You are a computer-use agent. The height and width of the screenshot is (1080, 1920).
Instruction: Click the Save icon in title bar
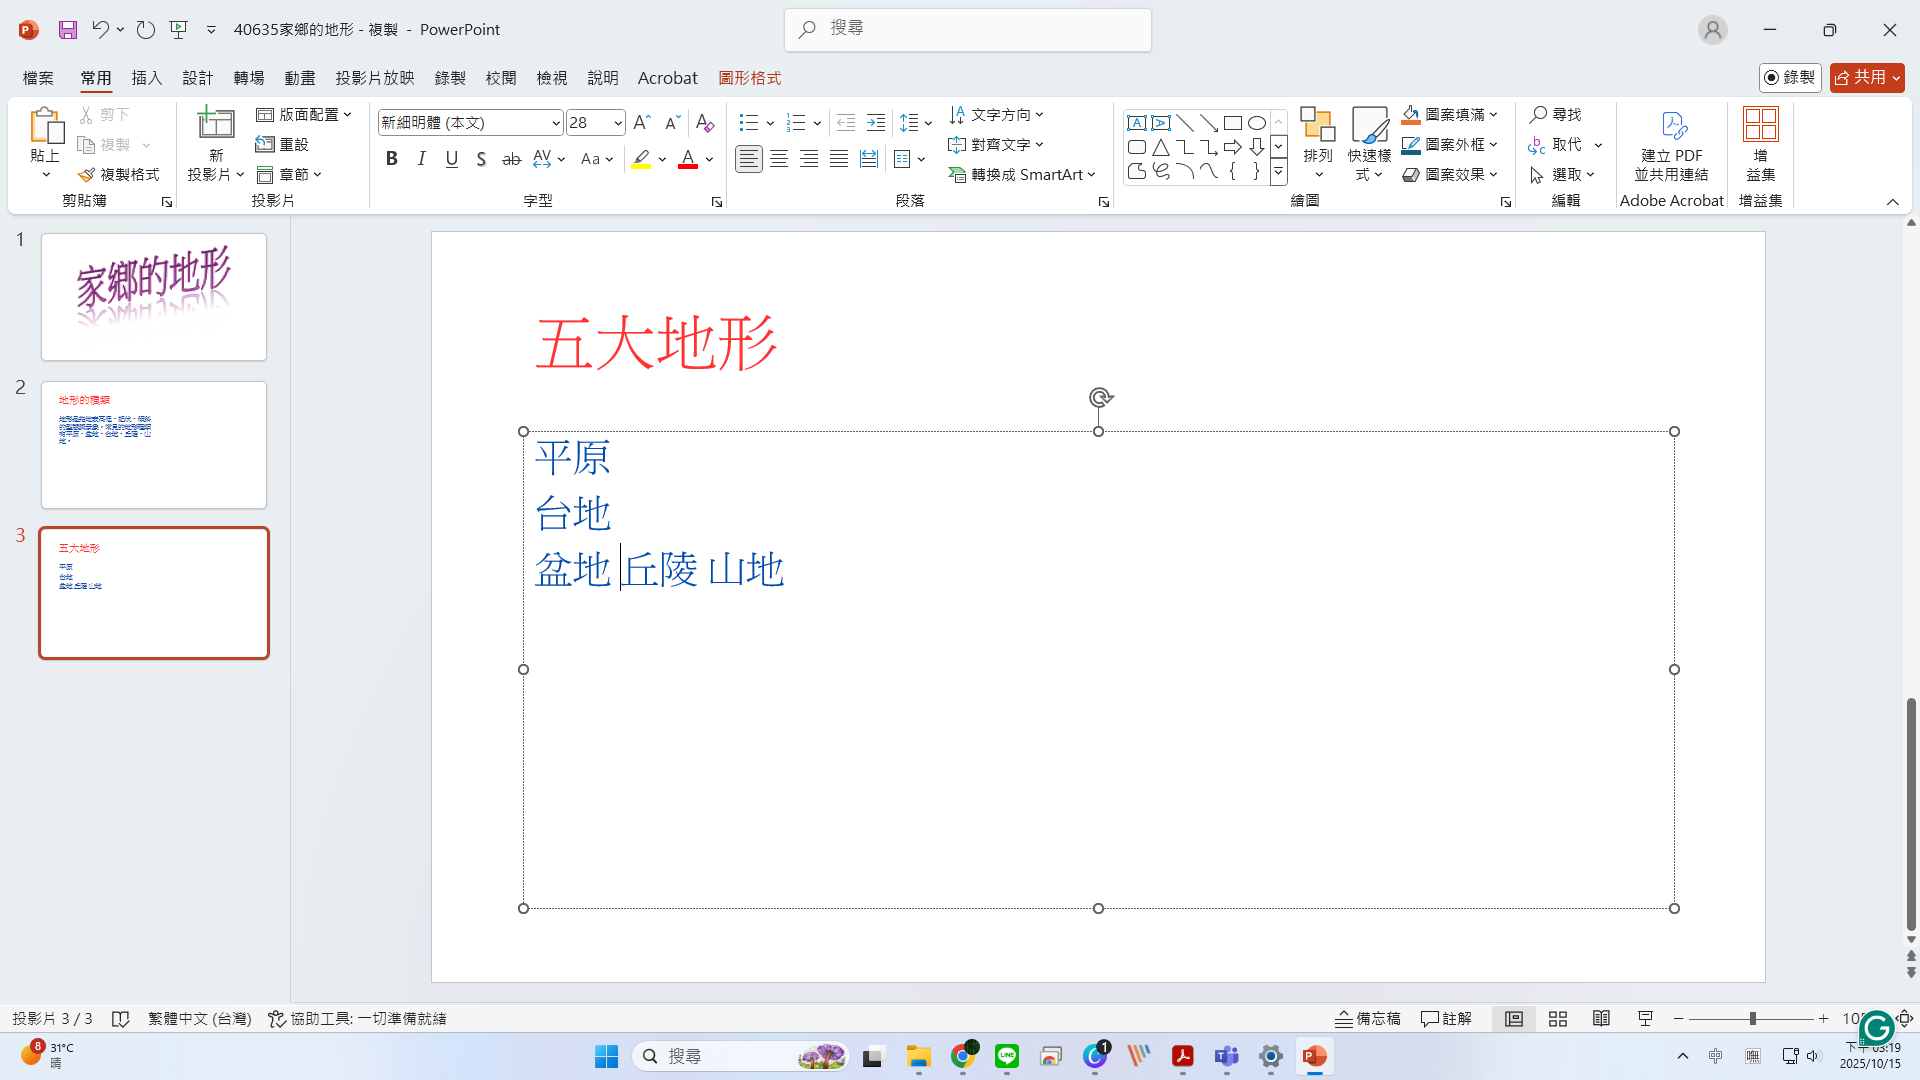coord(68,30)
